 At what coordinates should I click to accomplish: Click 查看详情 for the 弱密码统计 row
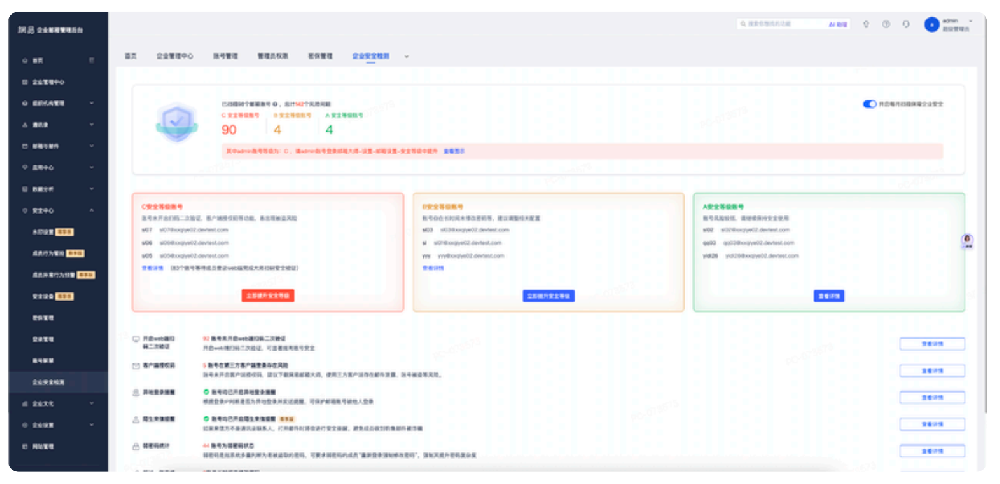[932, 451]
